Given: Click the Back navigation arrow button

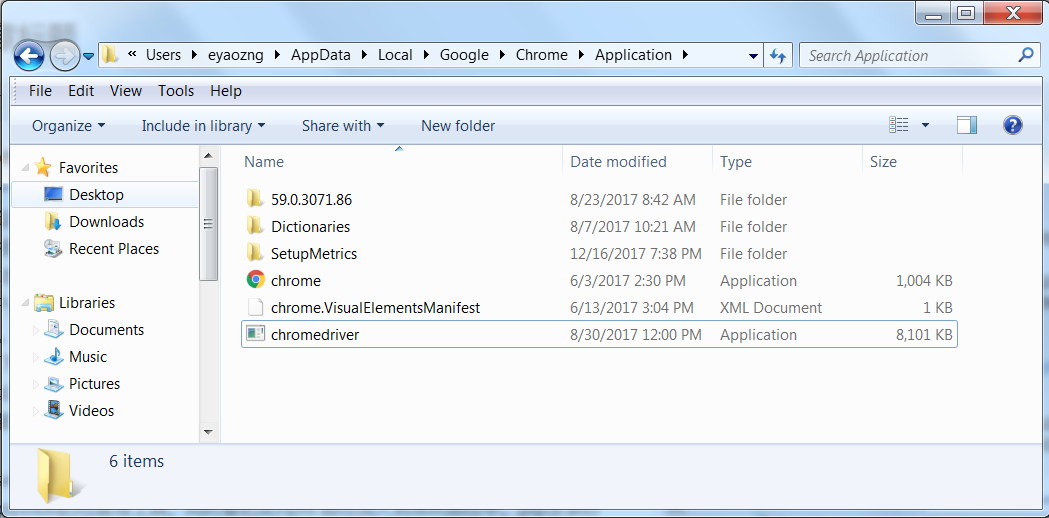Looking at the screenshot, I should coord(29,57).
